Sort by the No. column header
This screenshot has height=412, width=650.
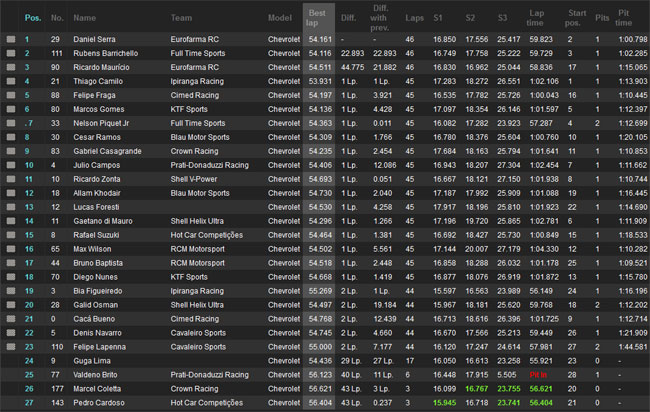(57, 18)
